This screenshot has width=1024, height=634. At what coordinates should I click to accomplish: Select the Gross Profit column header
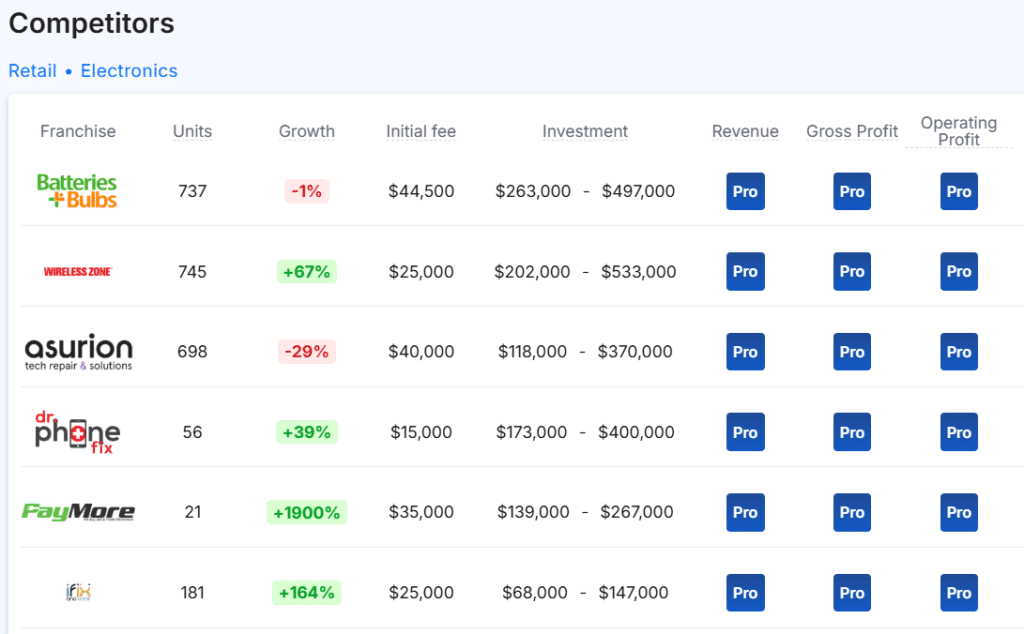pyautogui.click(x=852, y=131)
